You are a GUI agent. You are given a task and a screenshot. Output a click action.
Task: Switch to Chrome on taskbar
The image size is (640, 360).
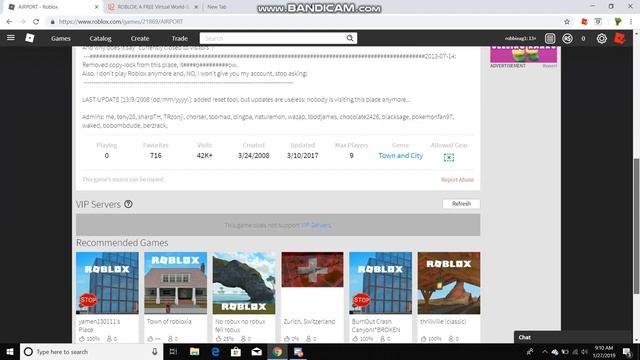pos(277,351)
